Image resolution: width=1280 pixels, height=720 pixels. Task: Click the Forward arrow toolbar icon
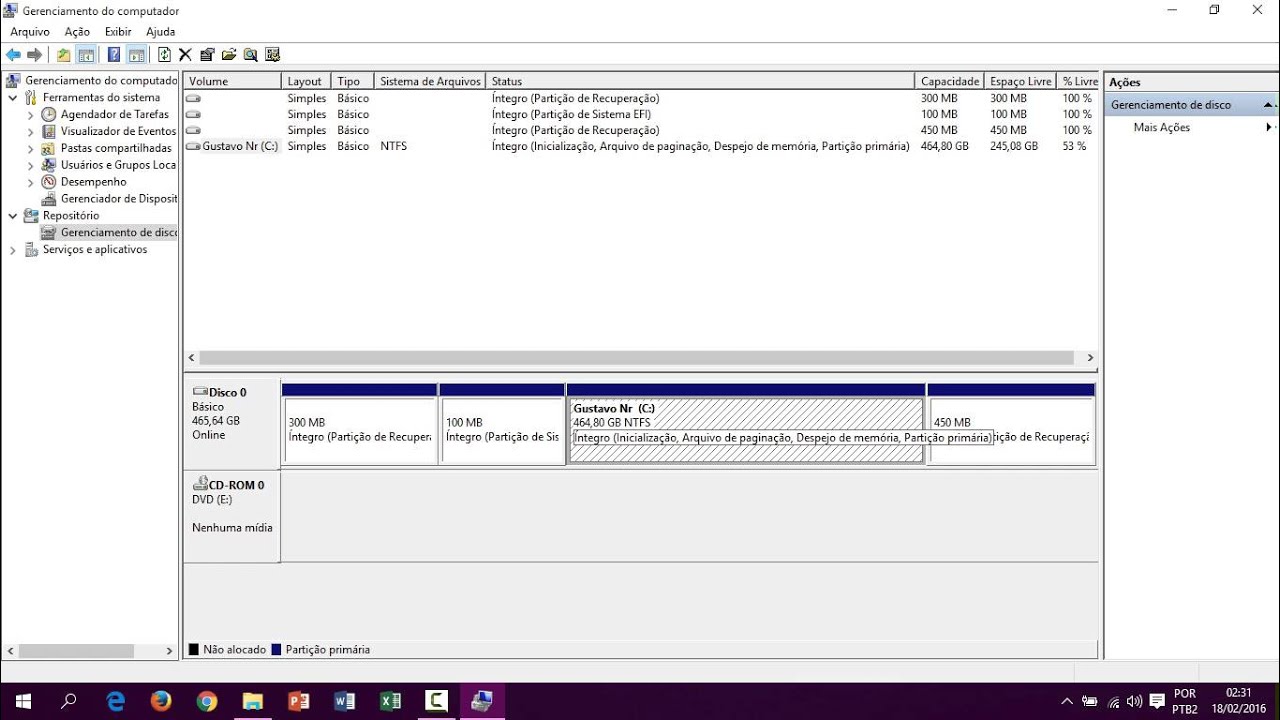[x=35, y=55]
